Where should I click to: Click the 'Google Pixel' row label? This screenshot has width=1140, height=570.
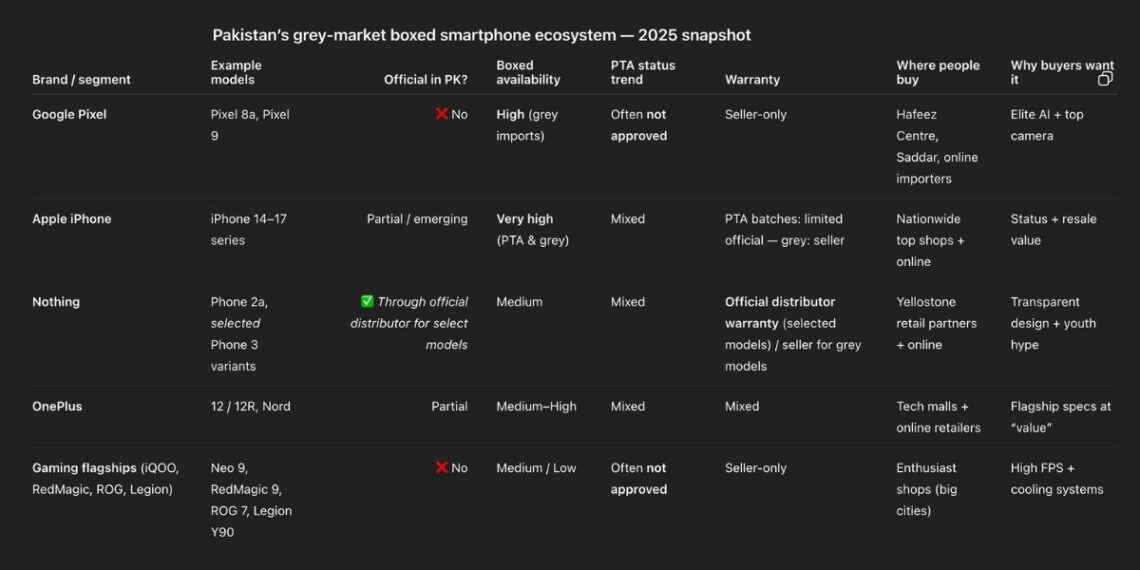(x=69, y=114)
